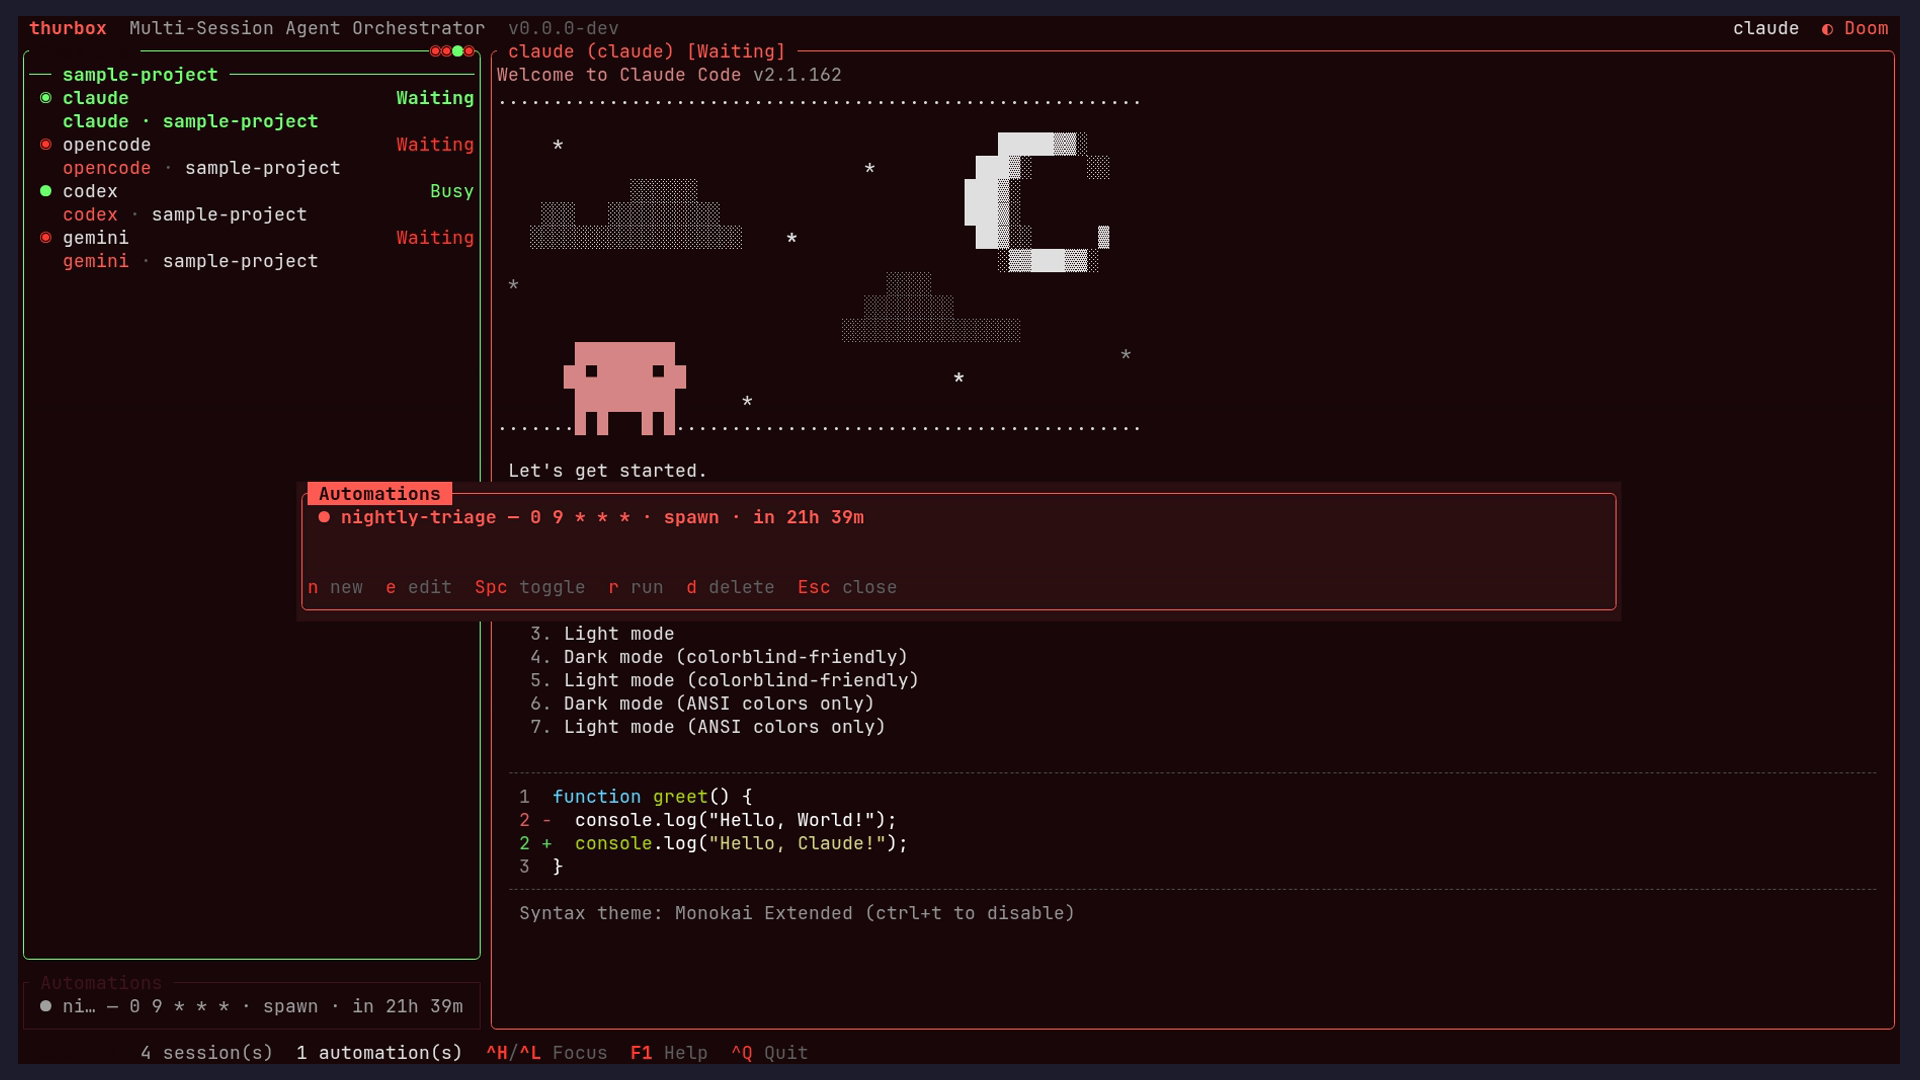Click the removed console.log Hello World line
Image resolution: width=1920 pixels, height=1080 pixels.
pyautogui.click(x=708, y=820)
